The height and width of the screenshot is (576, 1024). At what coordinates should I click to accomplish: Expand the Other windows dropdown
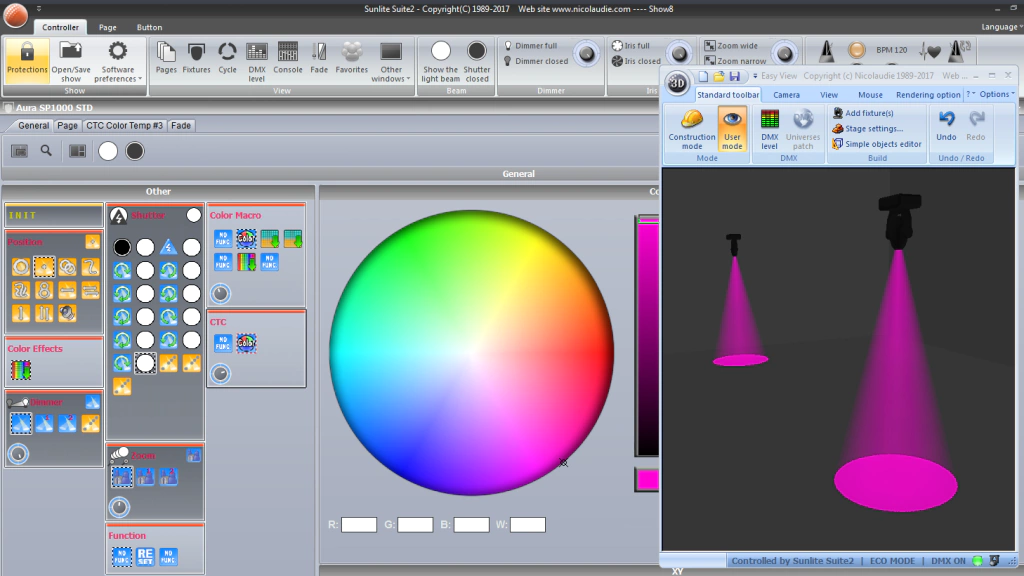391,61
